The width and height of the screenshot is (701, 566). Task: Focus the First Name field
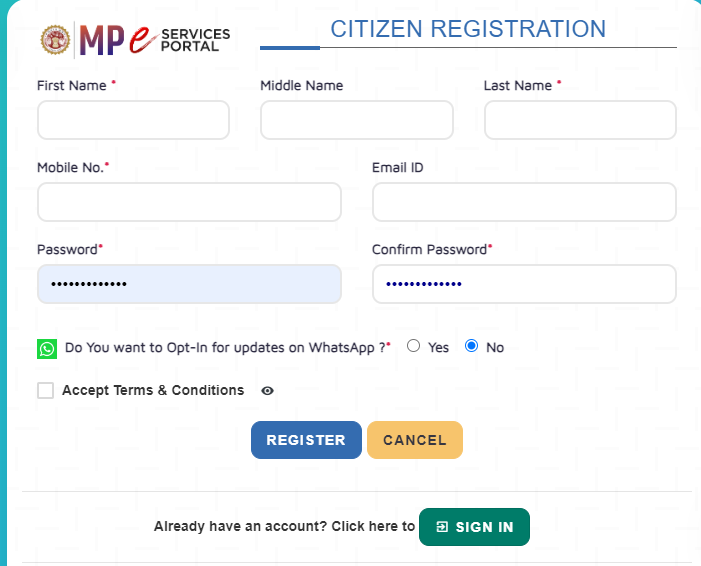(x=133, y=120)
